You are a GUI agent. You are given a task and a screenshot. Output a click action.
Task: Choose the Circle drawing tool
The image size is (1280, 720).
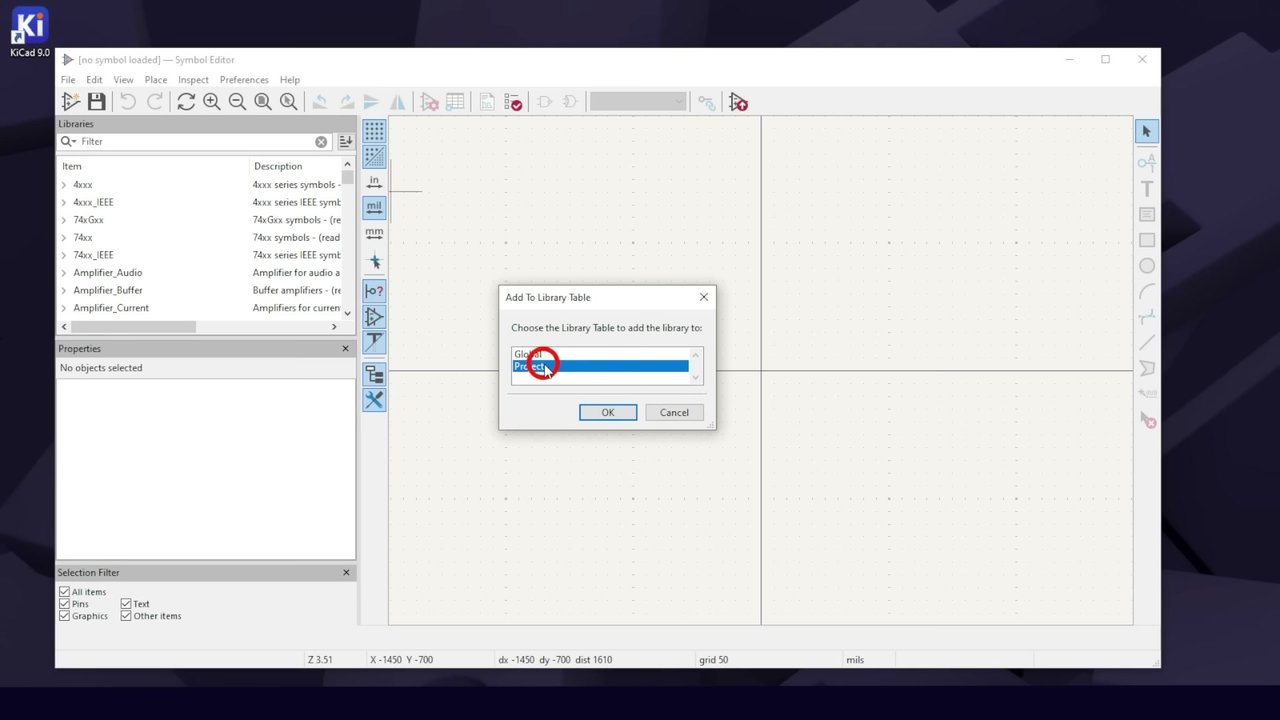[1147, 266]
